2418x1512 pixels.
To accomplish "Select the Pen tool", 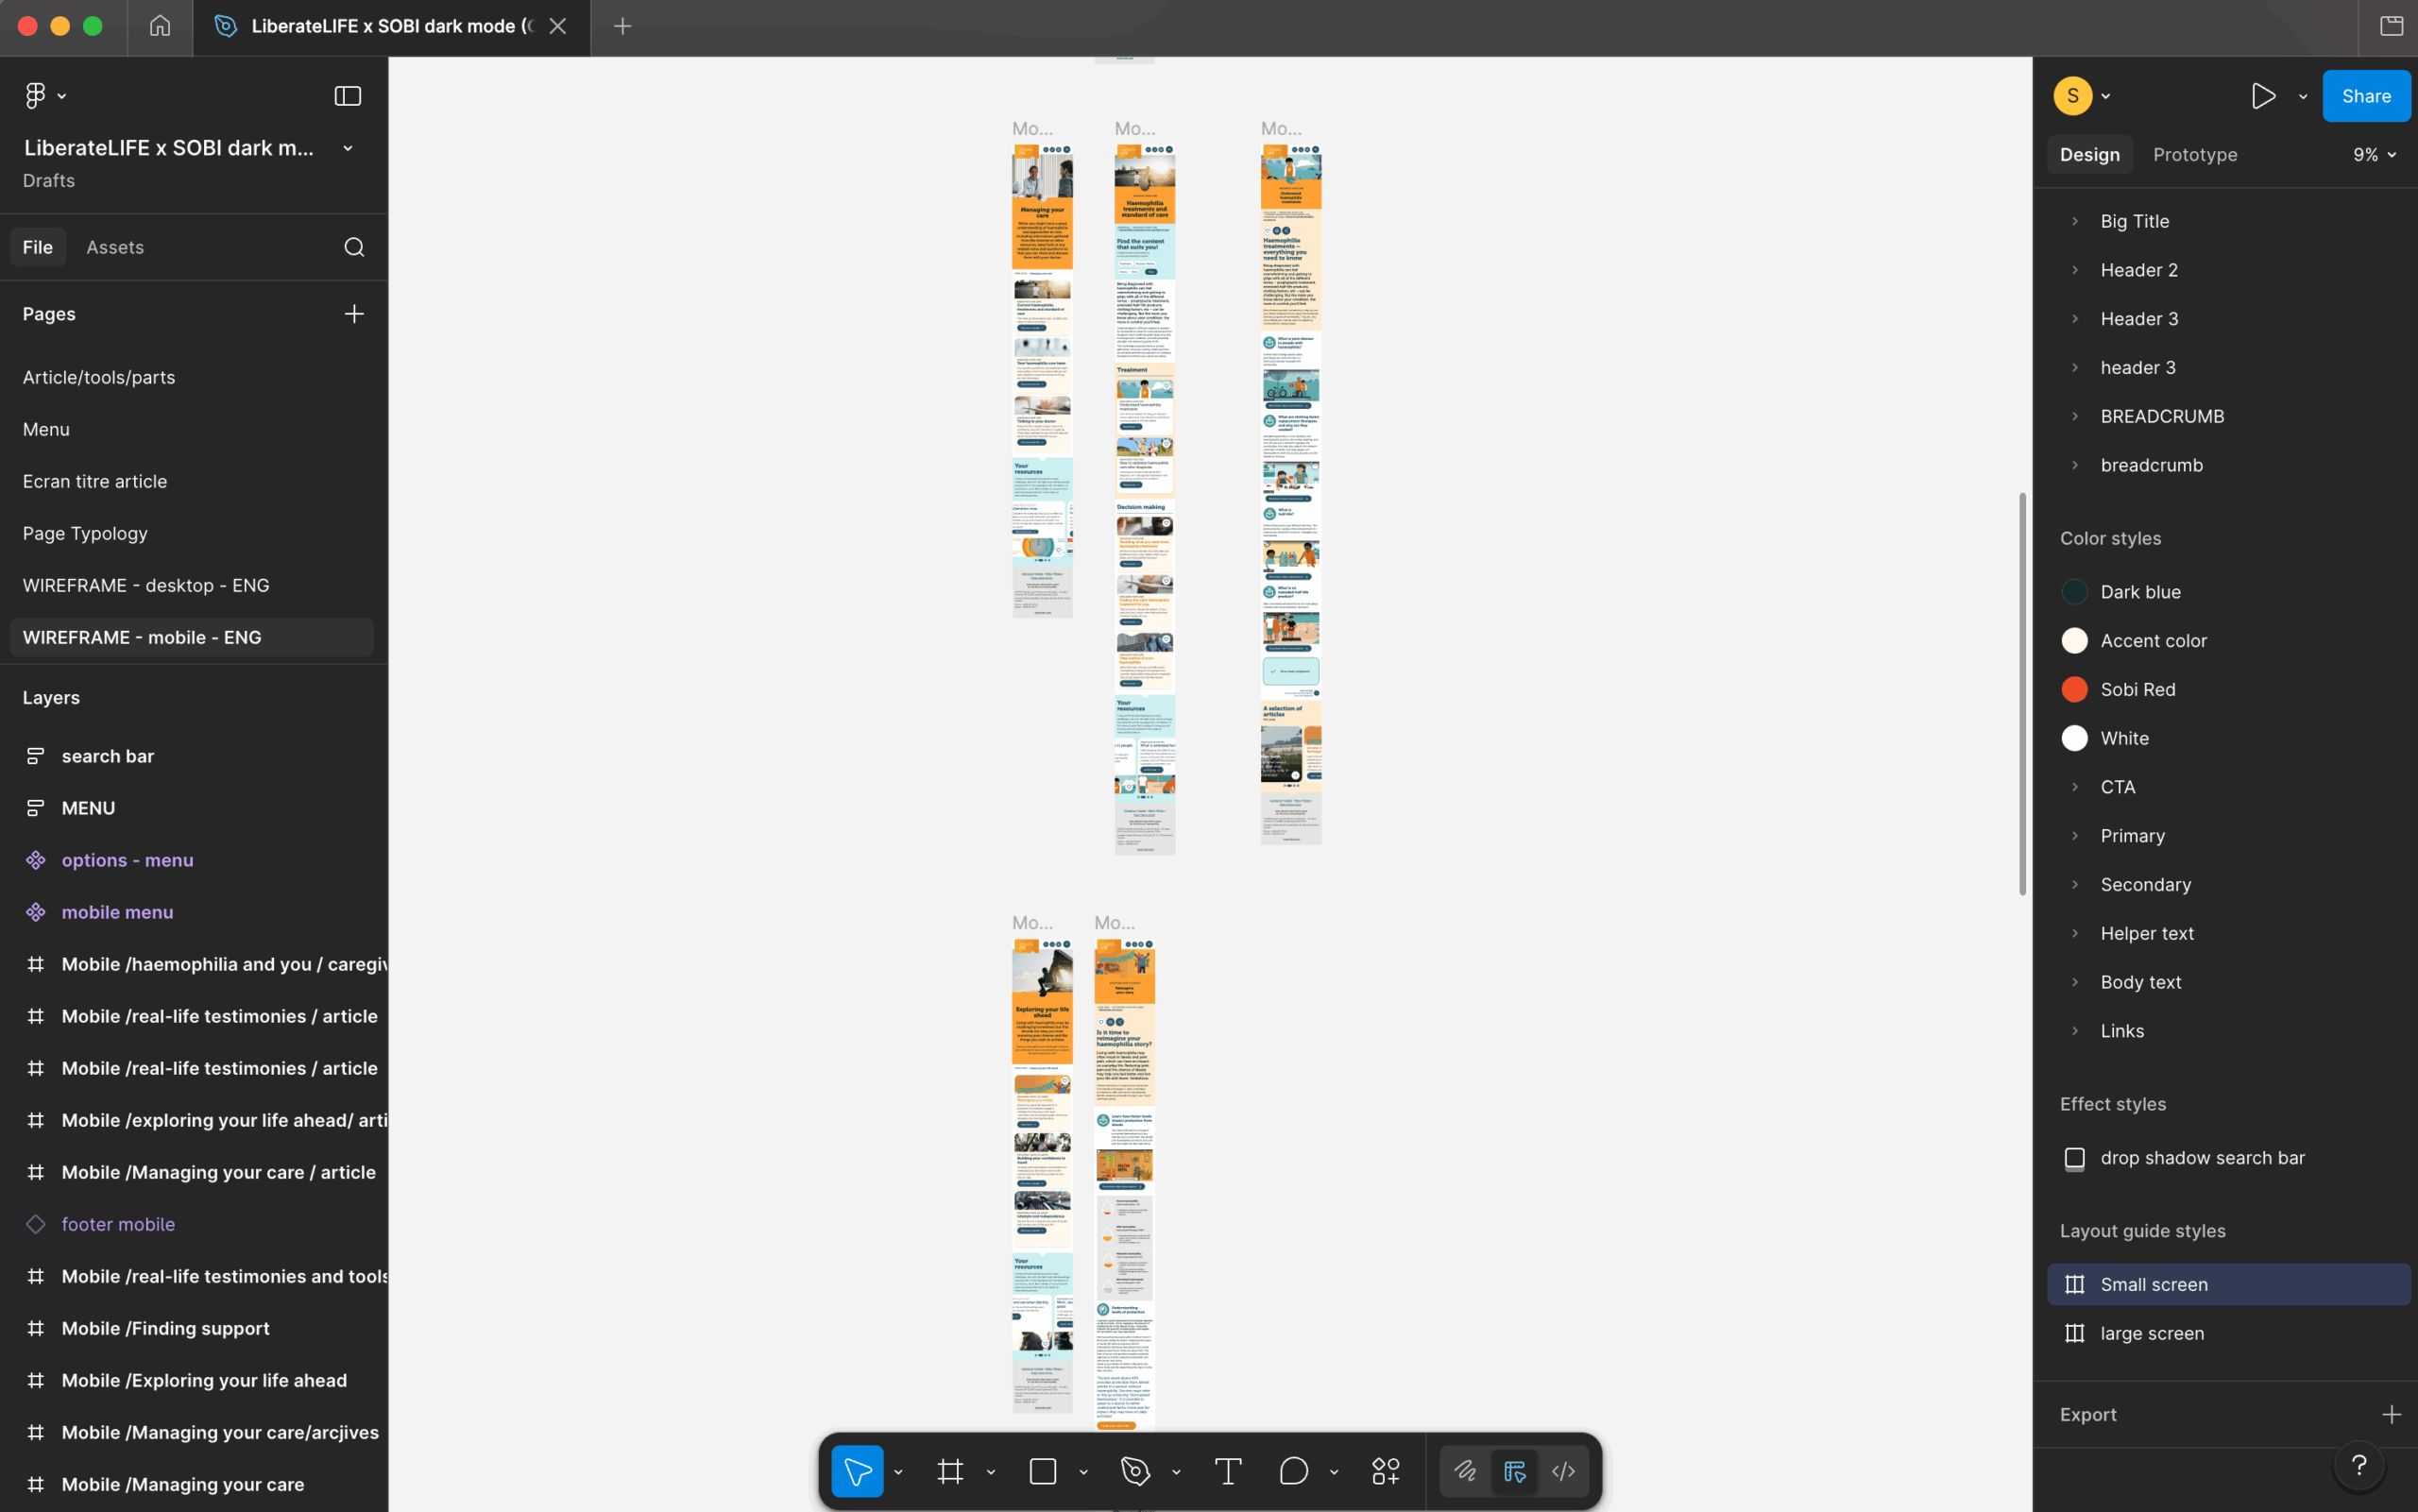I will pos(1135,1471).
